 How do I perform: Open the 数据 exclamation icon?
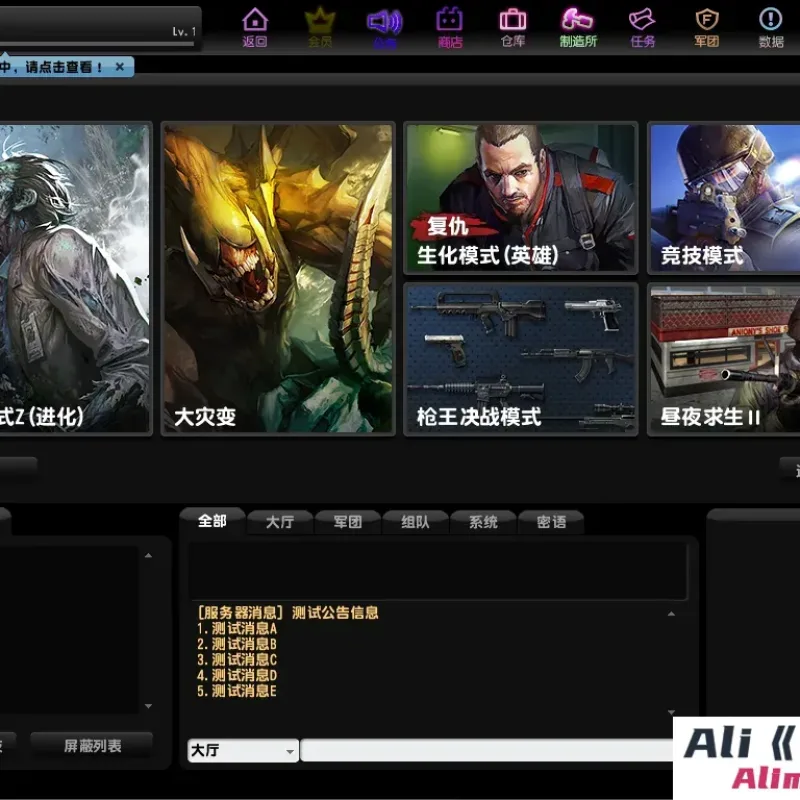point(771,28)
